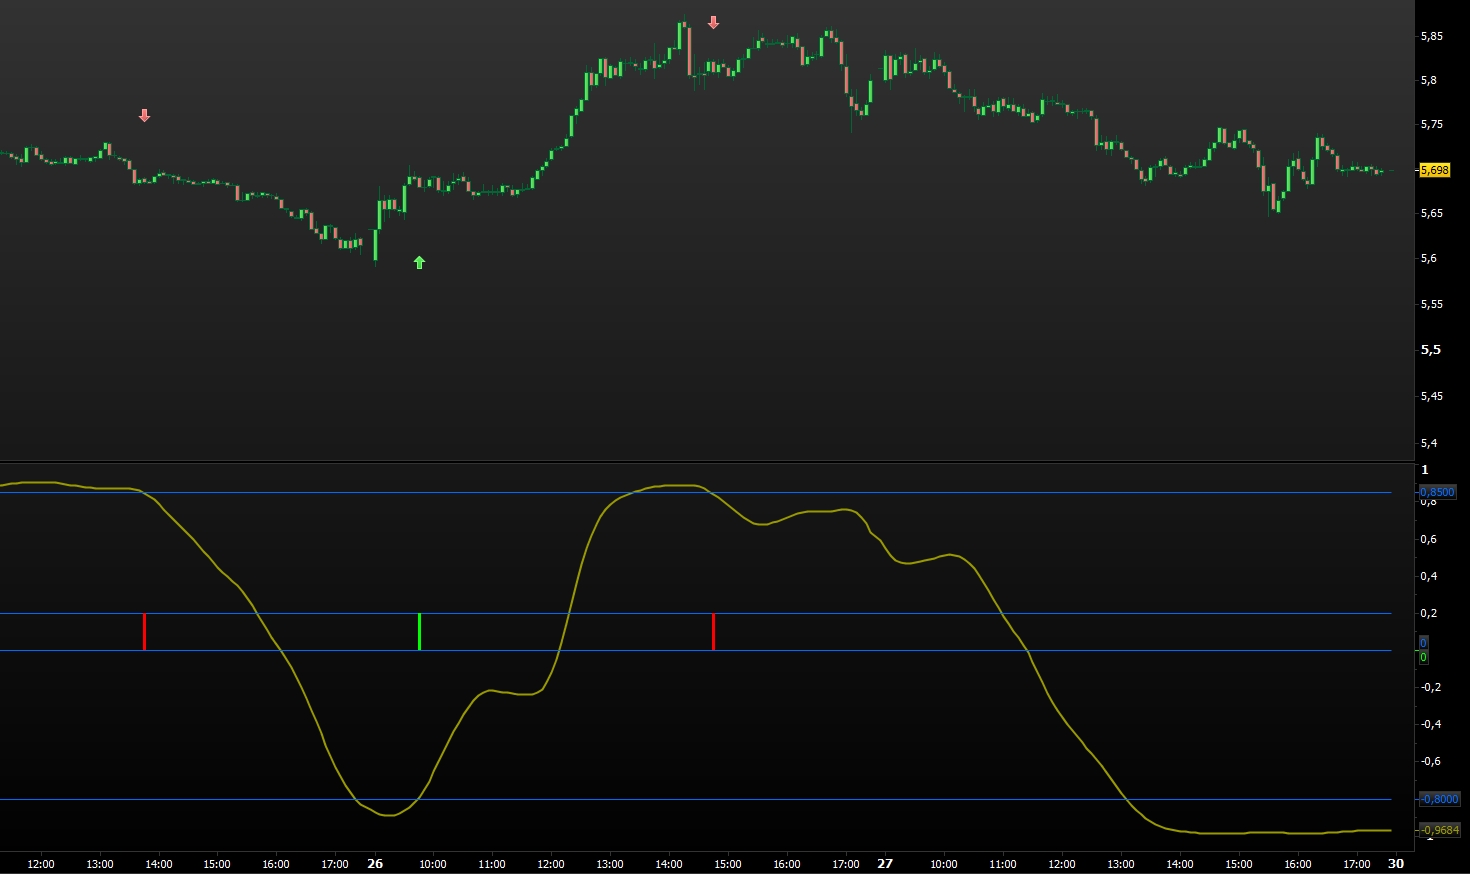The width and height of the screenshot is (1470, 874).
Task: Click the 5,4 price axis label
Action: (1429, 443)
